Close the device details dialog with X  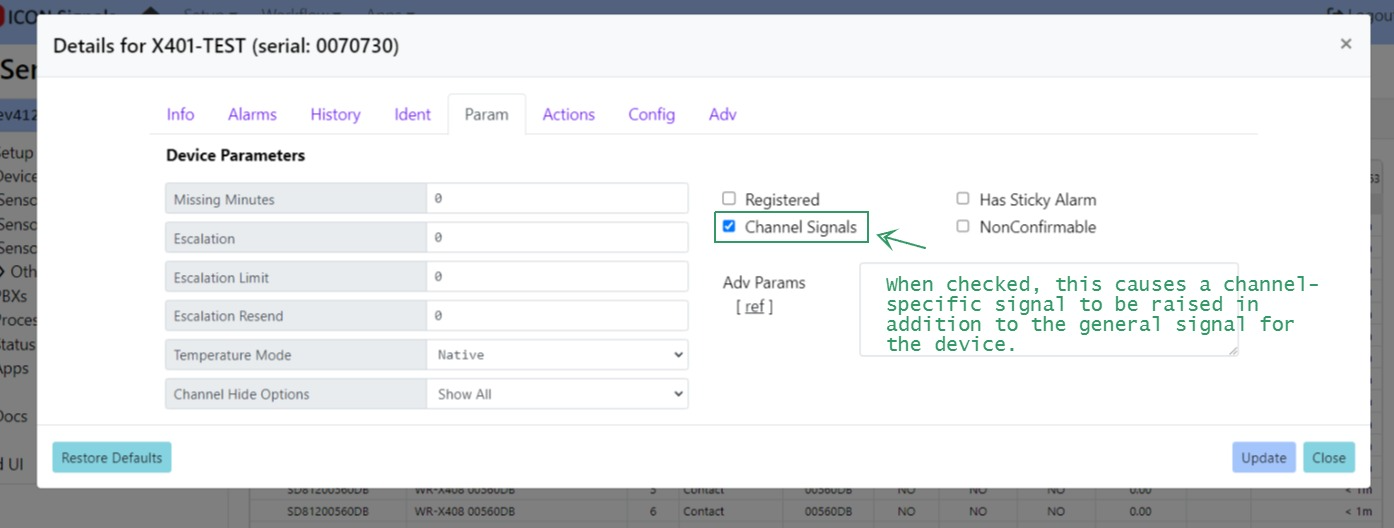coord(1345,44)
